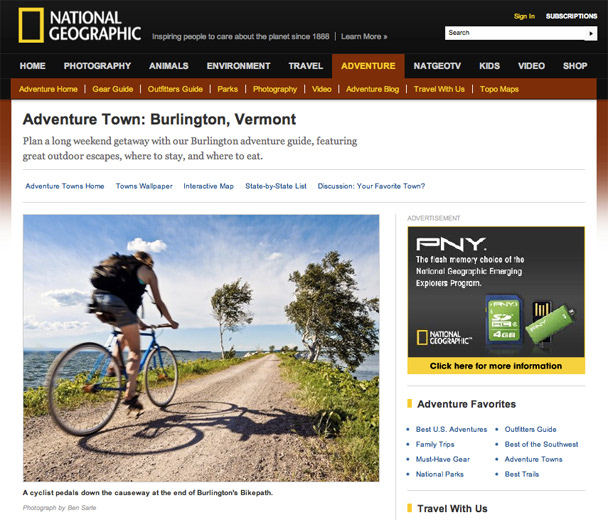This screenshot has width=608, height=520.
Task: Click the cyclist causeway photo
Action: tap(201, 348)
